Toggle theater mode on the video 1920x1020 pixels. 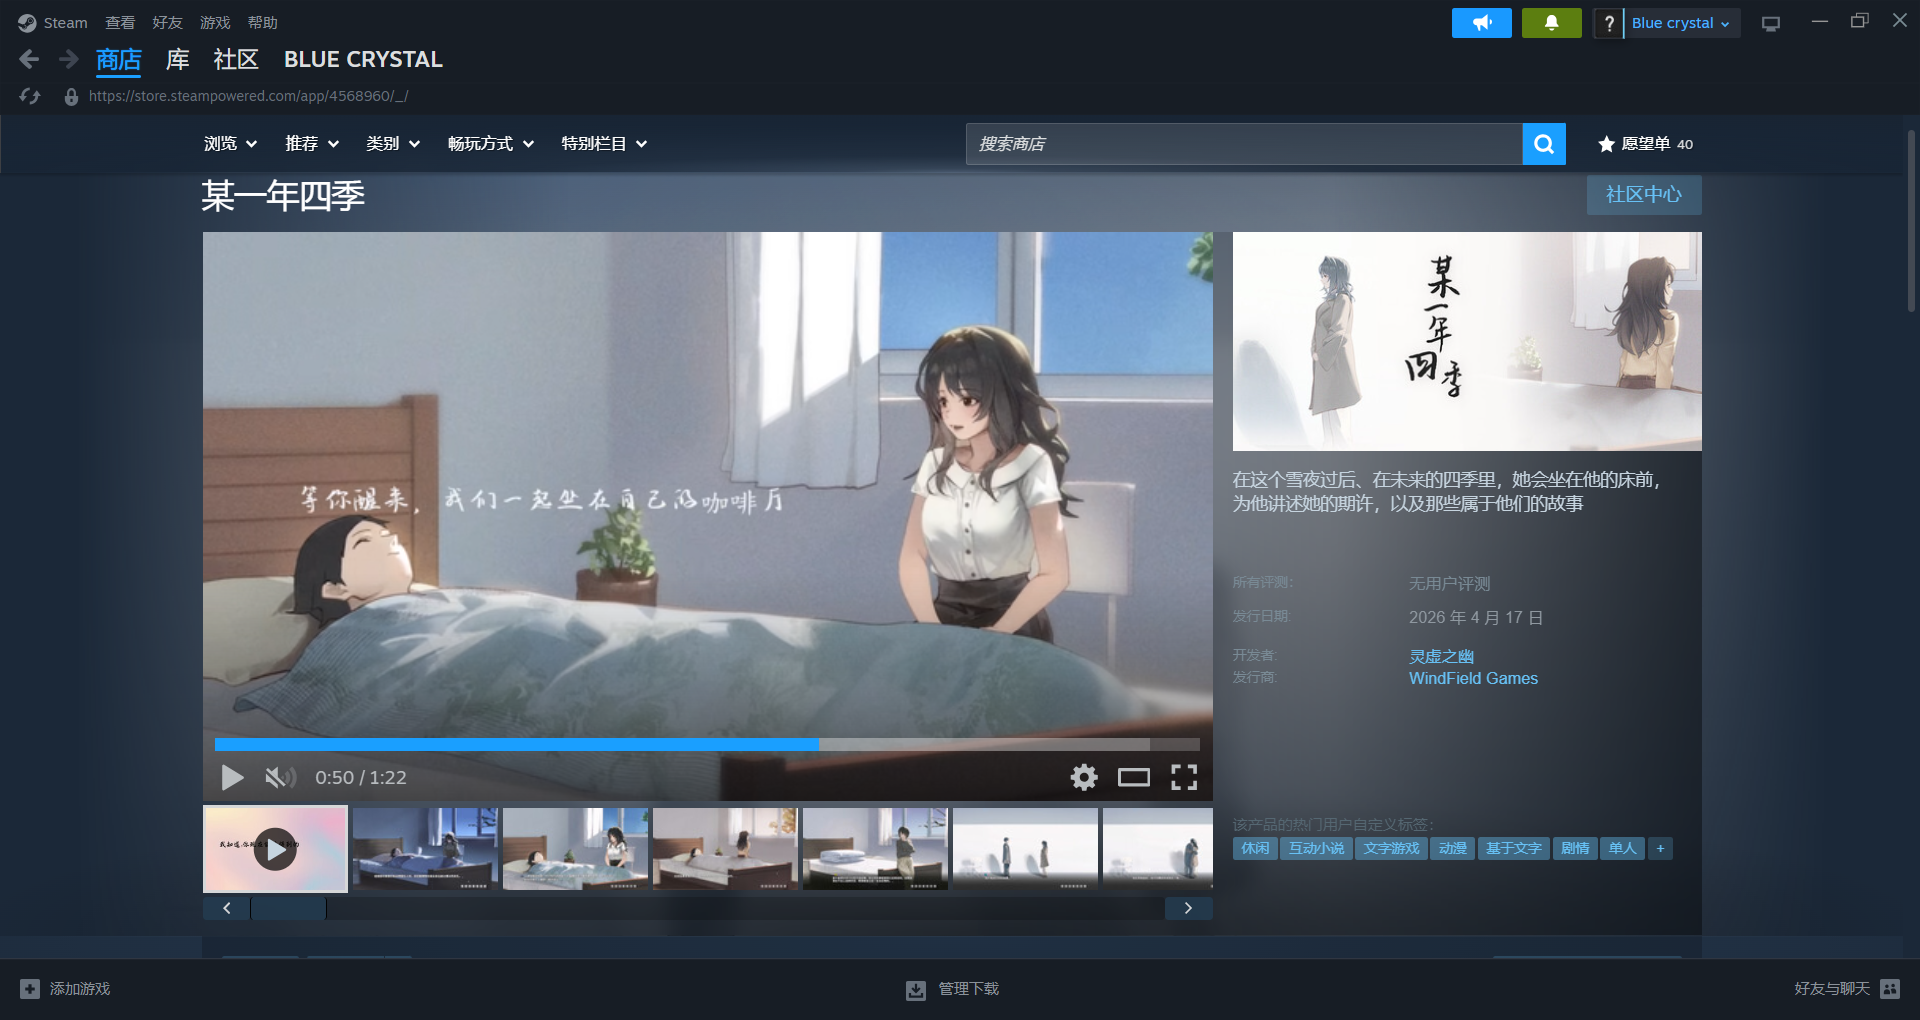pyautogui.click(x=1134, y=777)
